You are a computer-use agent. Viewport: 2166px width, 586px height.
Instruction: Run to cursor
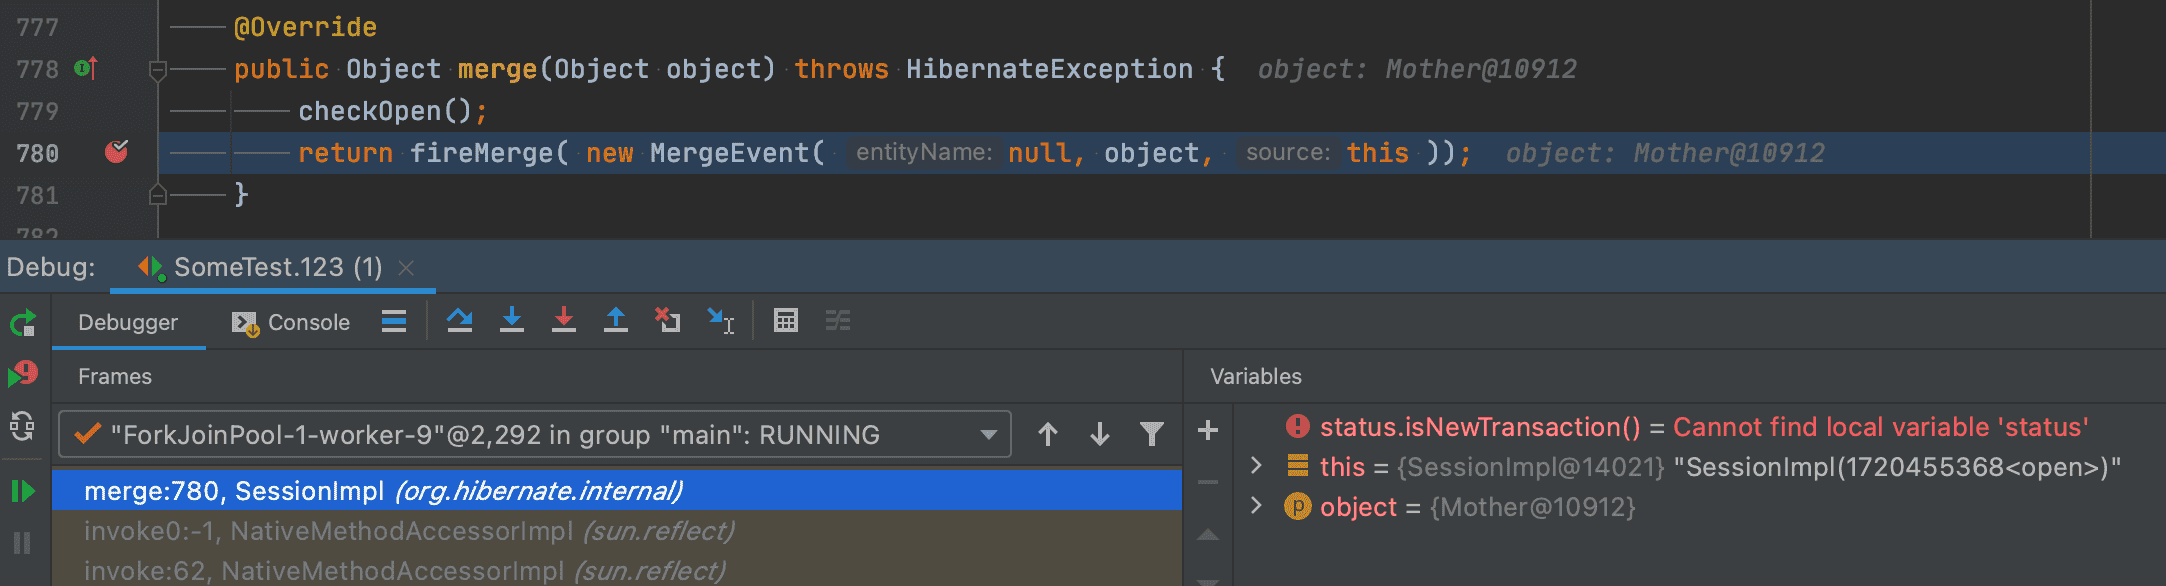720,321
